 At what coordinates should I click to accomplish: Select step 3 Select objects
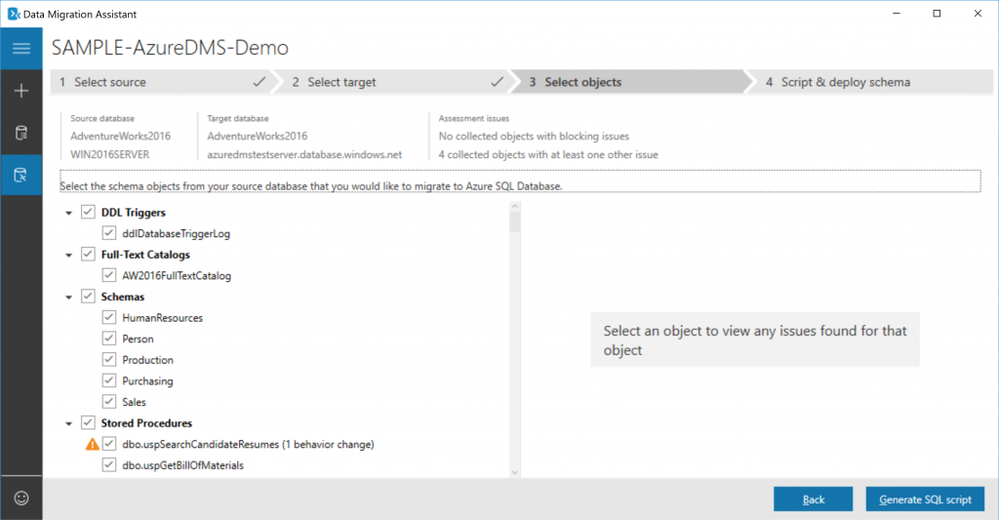(x=629, y=82)
